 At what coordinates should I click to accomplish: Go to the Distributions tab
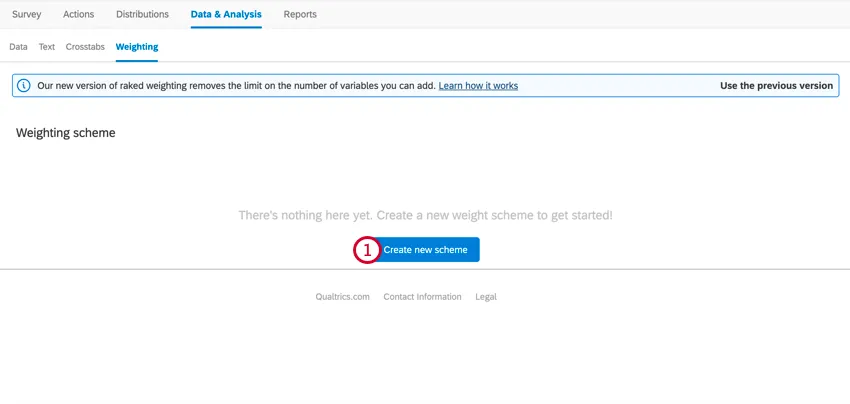[x=142, y=14]
